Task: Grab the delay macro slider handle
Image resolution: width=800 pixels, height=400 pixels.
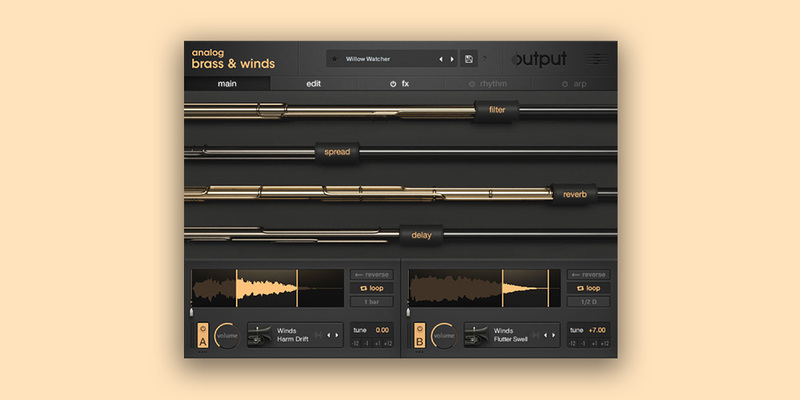Action: coord(421,236)
